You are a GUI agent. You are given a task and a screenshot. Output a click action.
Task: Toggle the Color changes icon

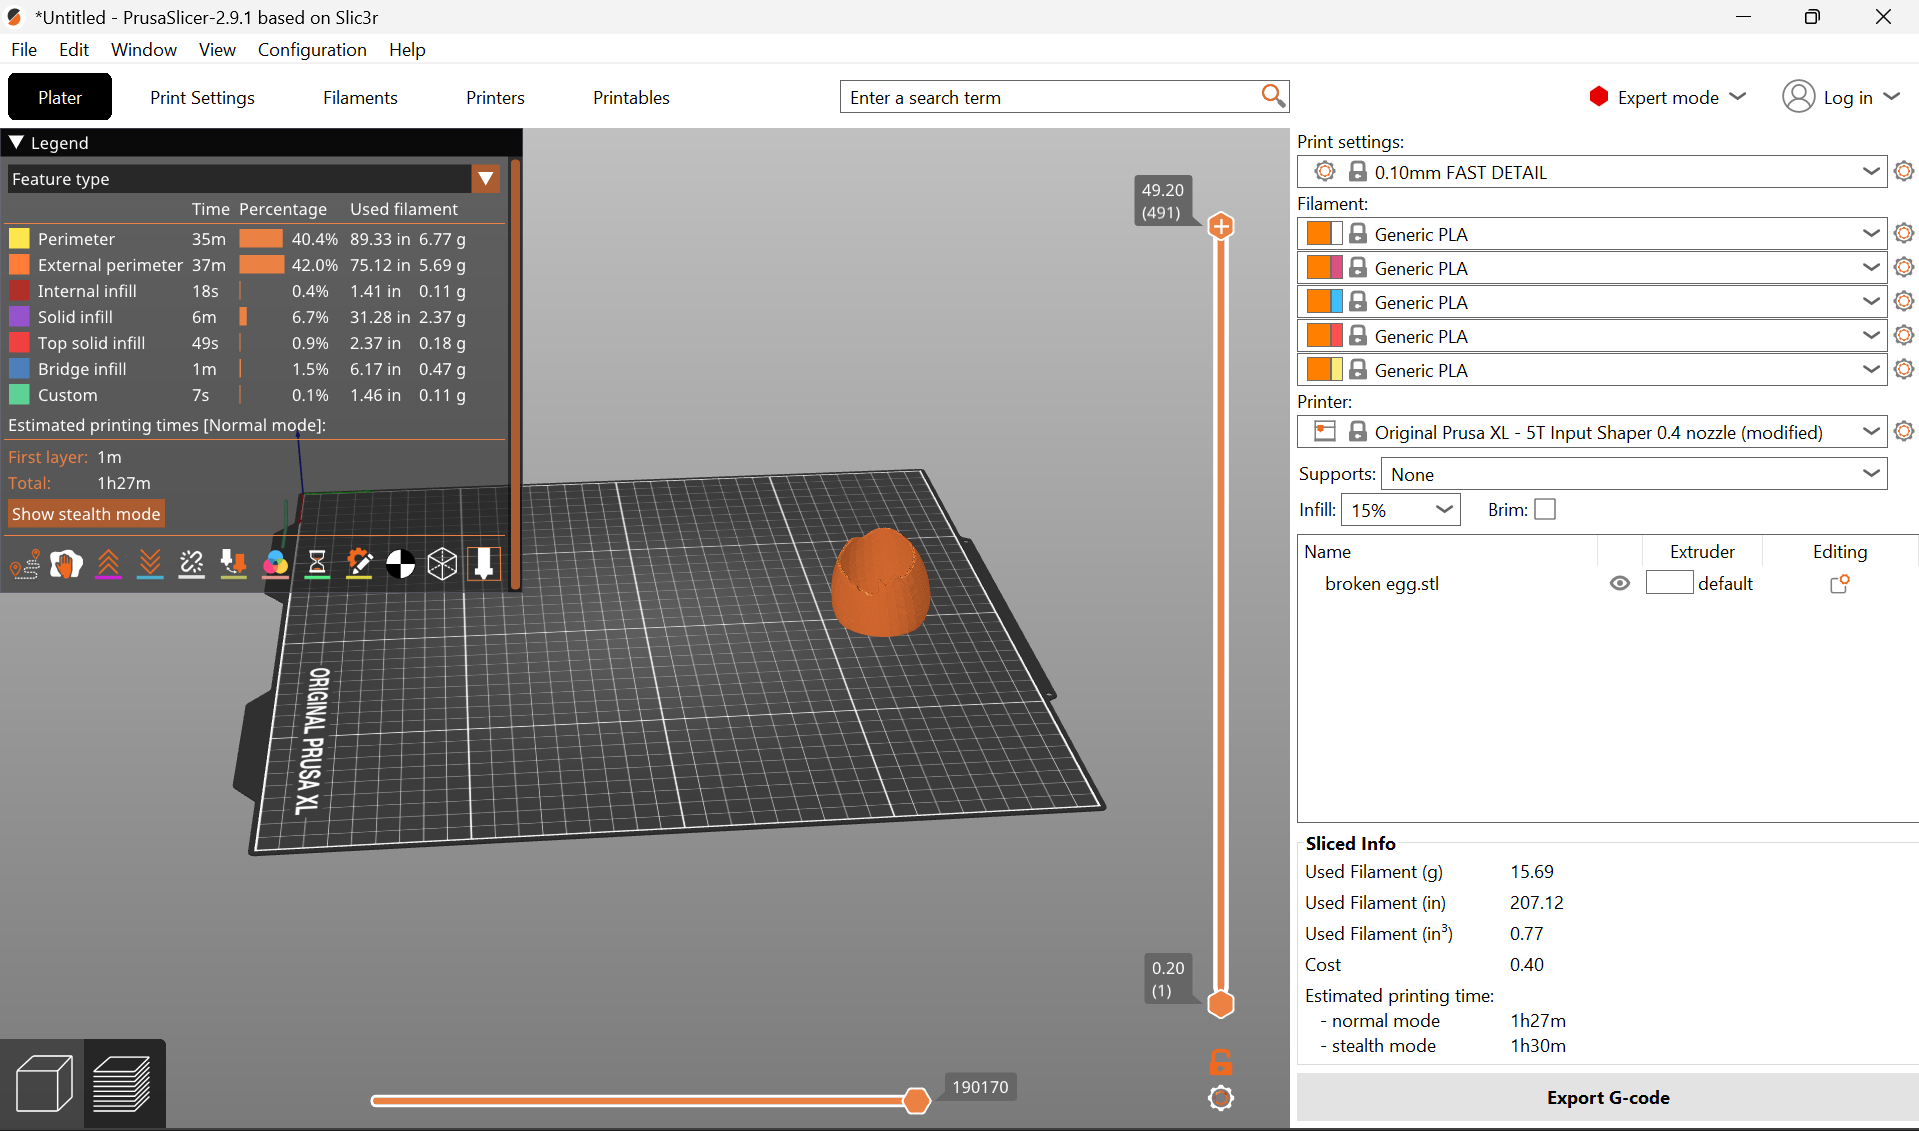[275, 565]
